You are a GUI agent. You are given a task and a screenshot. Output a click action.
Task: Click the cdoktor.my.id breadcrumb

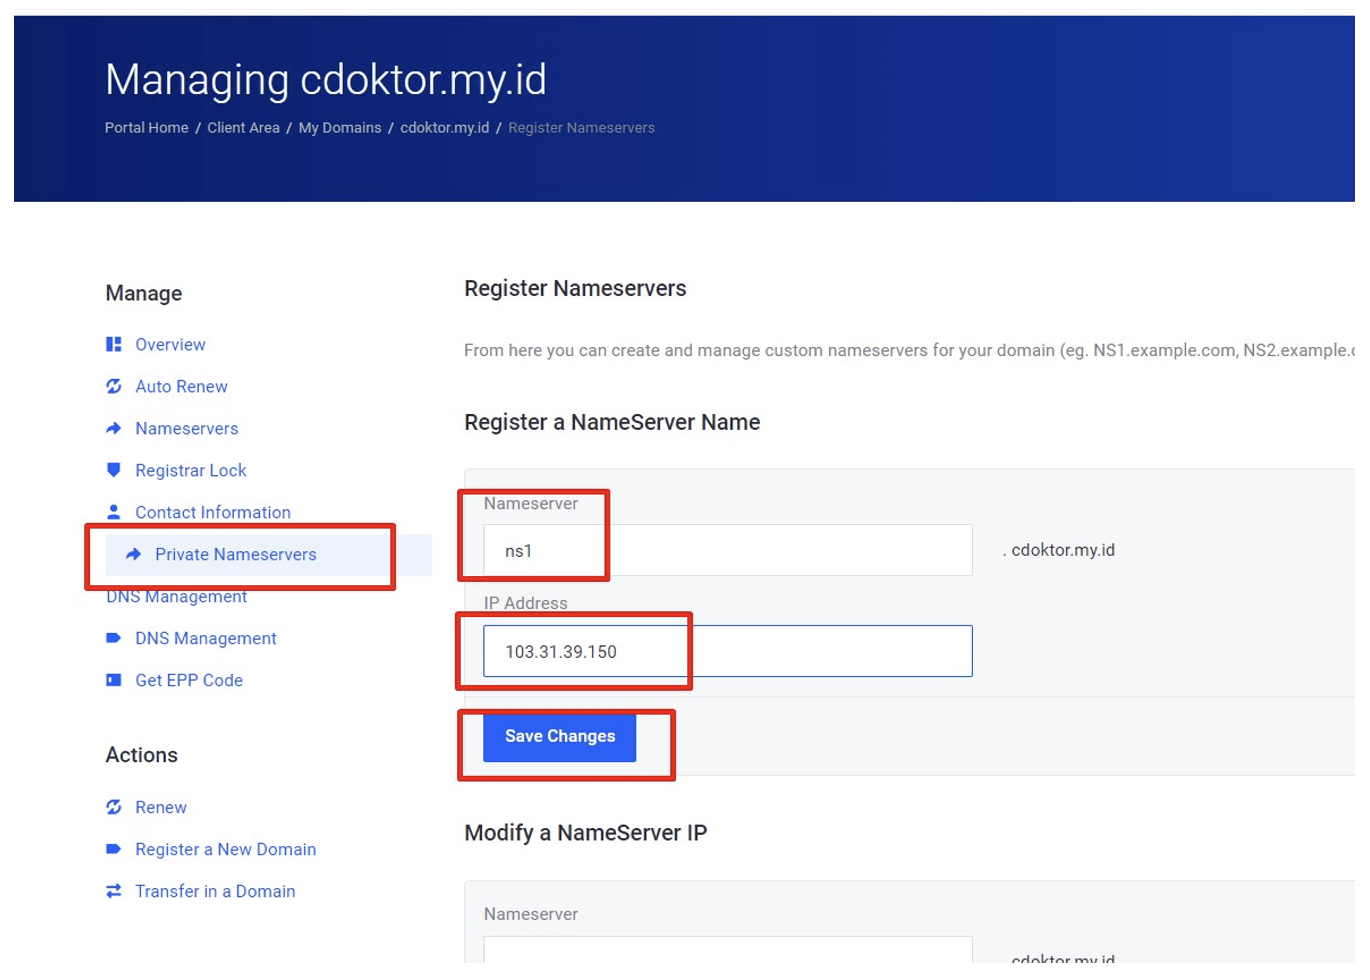(x=445, y=127)
